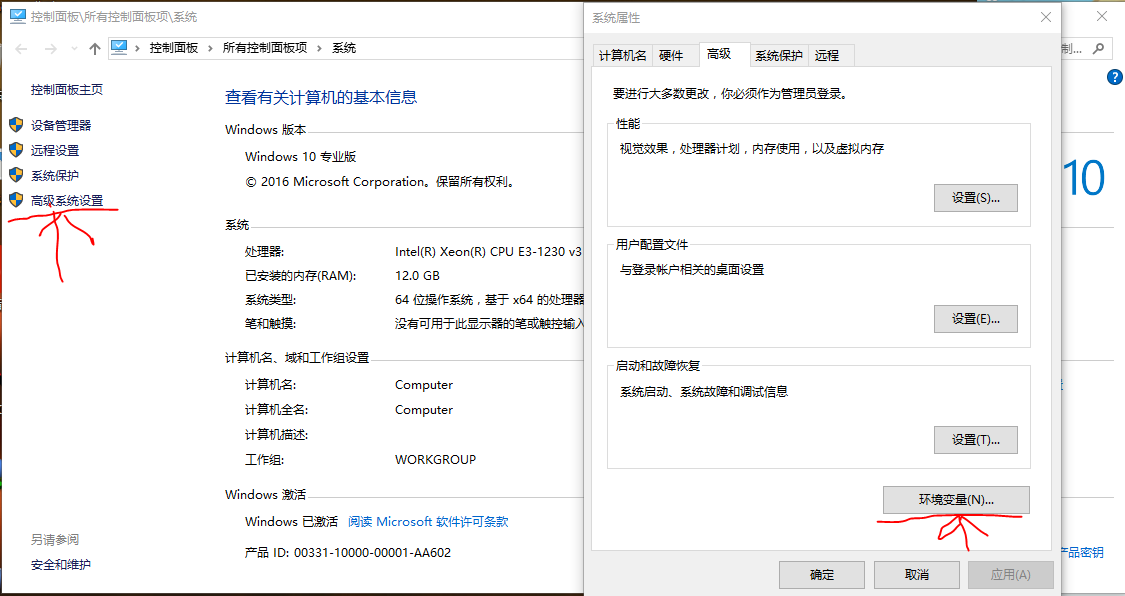Click 控制面板 in the address bar breadcrumb
The image size is (1125, 596).
tap(174, 48)
